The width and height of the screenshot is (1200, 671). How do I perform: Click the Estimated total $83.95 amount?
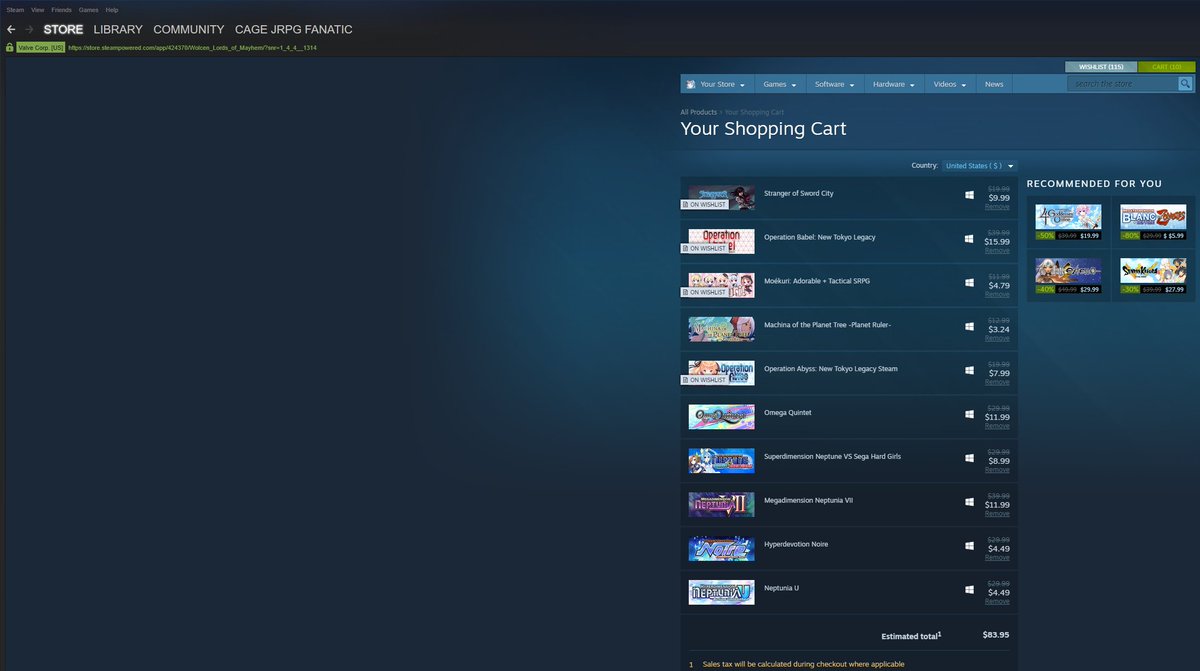coord(995,635)
